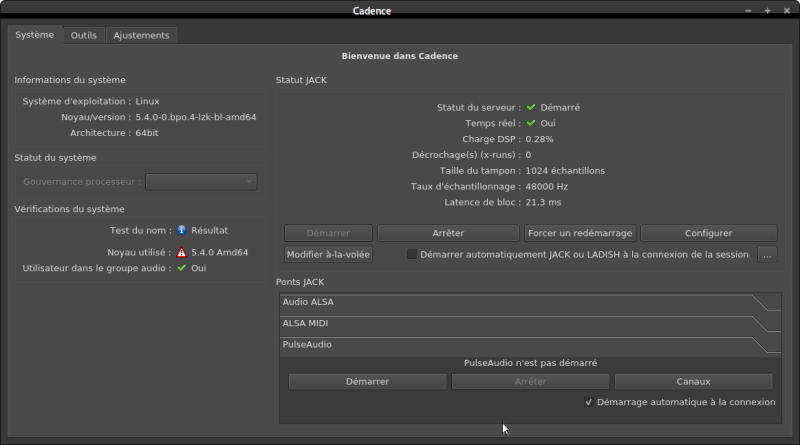The height and width of the screenshot is (445, 800).
Task: Open the Ajustements tab
Action: [141, 35]
